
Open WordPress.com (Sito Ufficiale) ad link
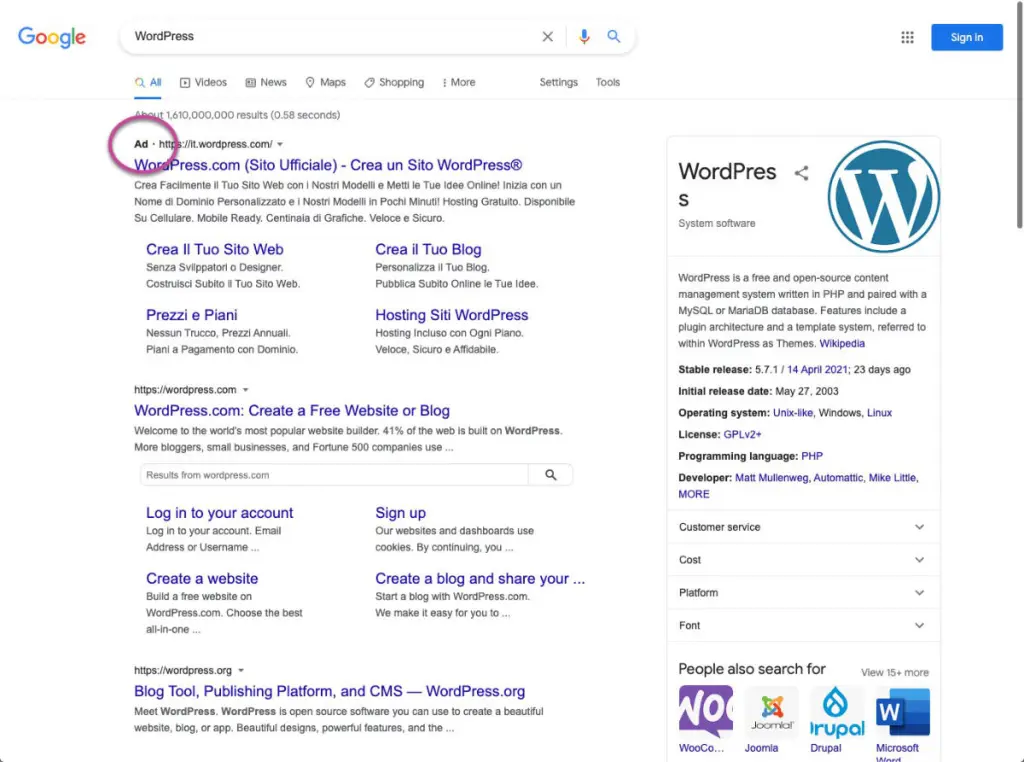(x=328, y=165)
